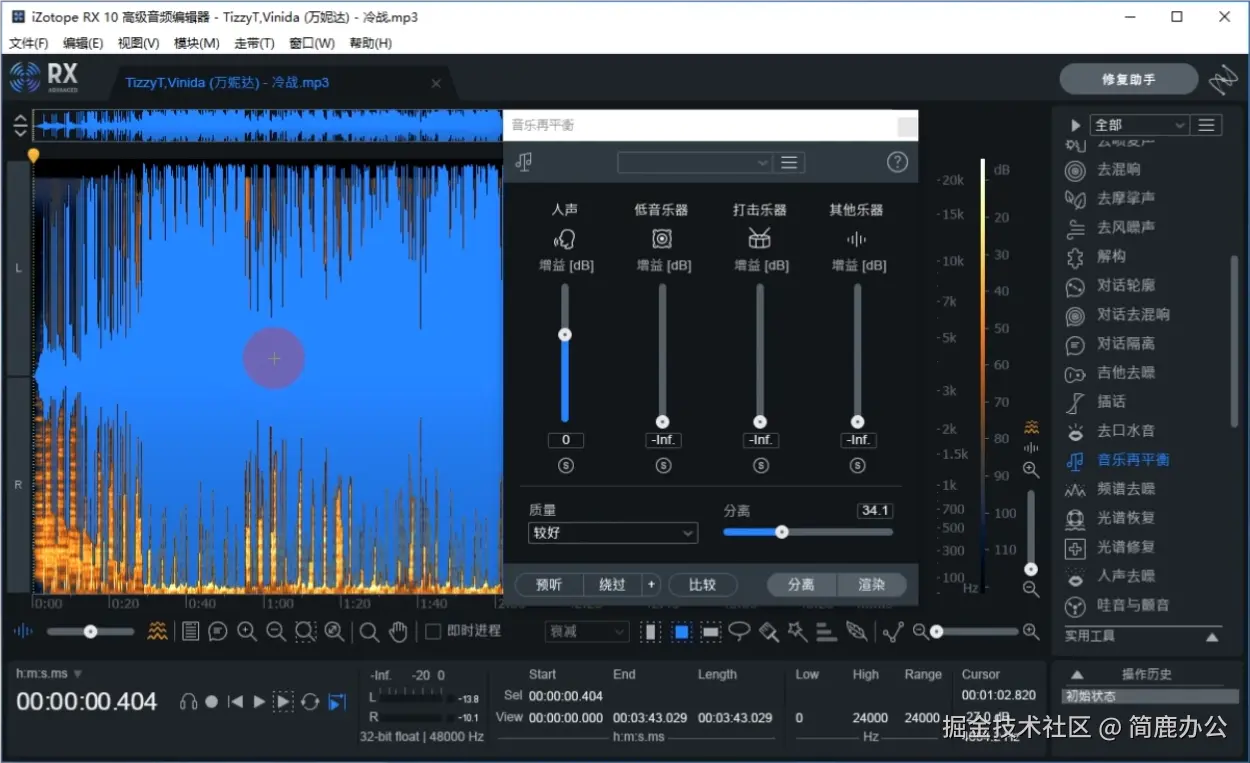Select the brush selection tool
The image size is (1250, 763).
pyautogui.click(x=768, y=631)
